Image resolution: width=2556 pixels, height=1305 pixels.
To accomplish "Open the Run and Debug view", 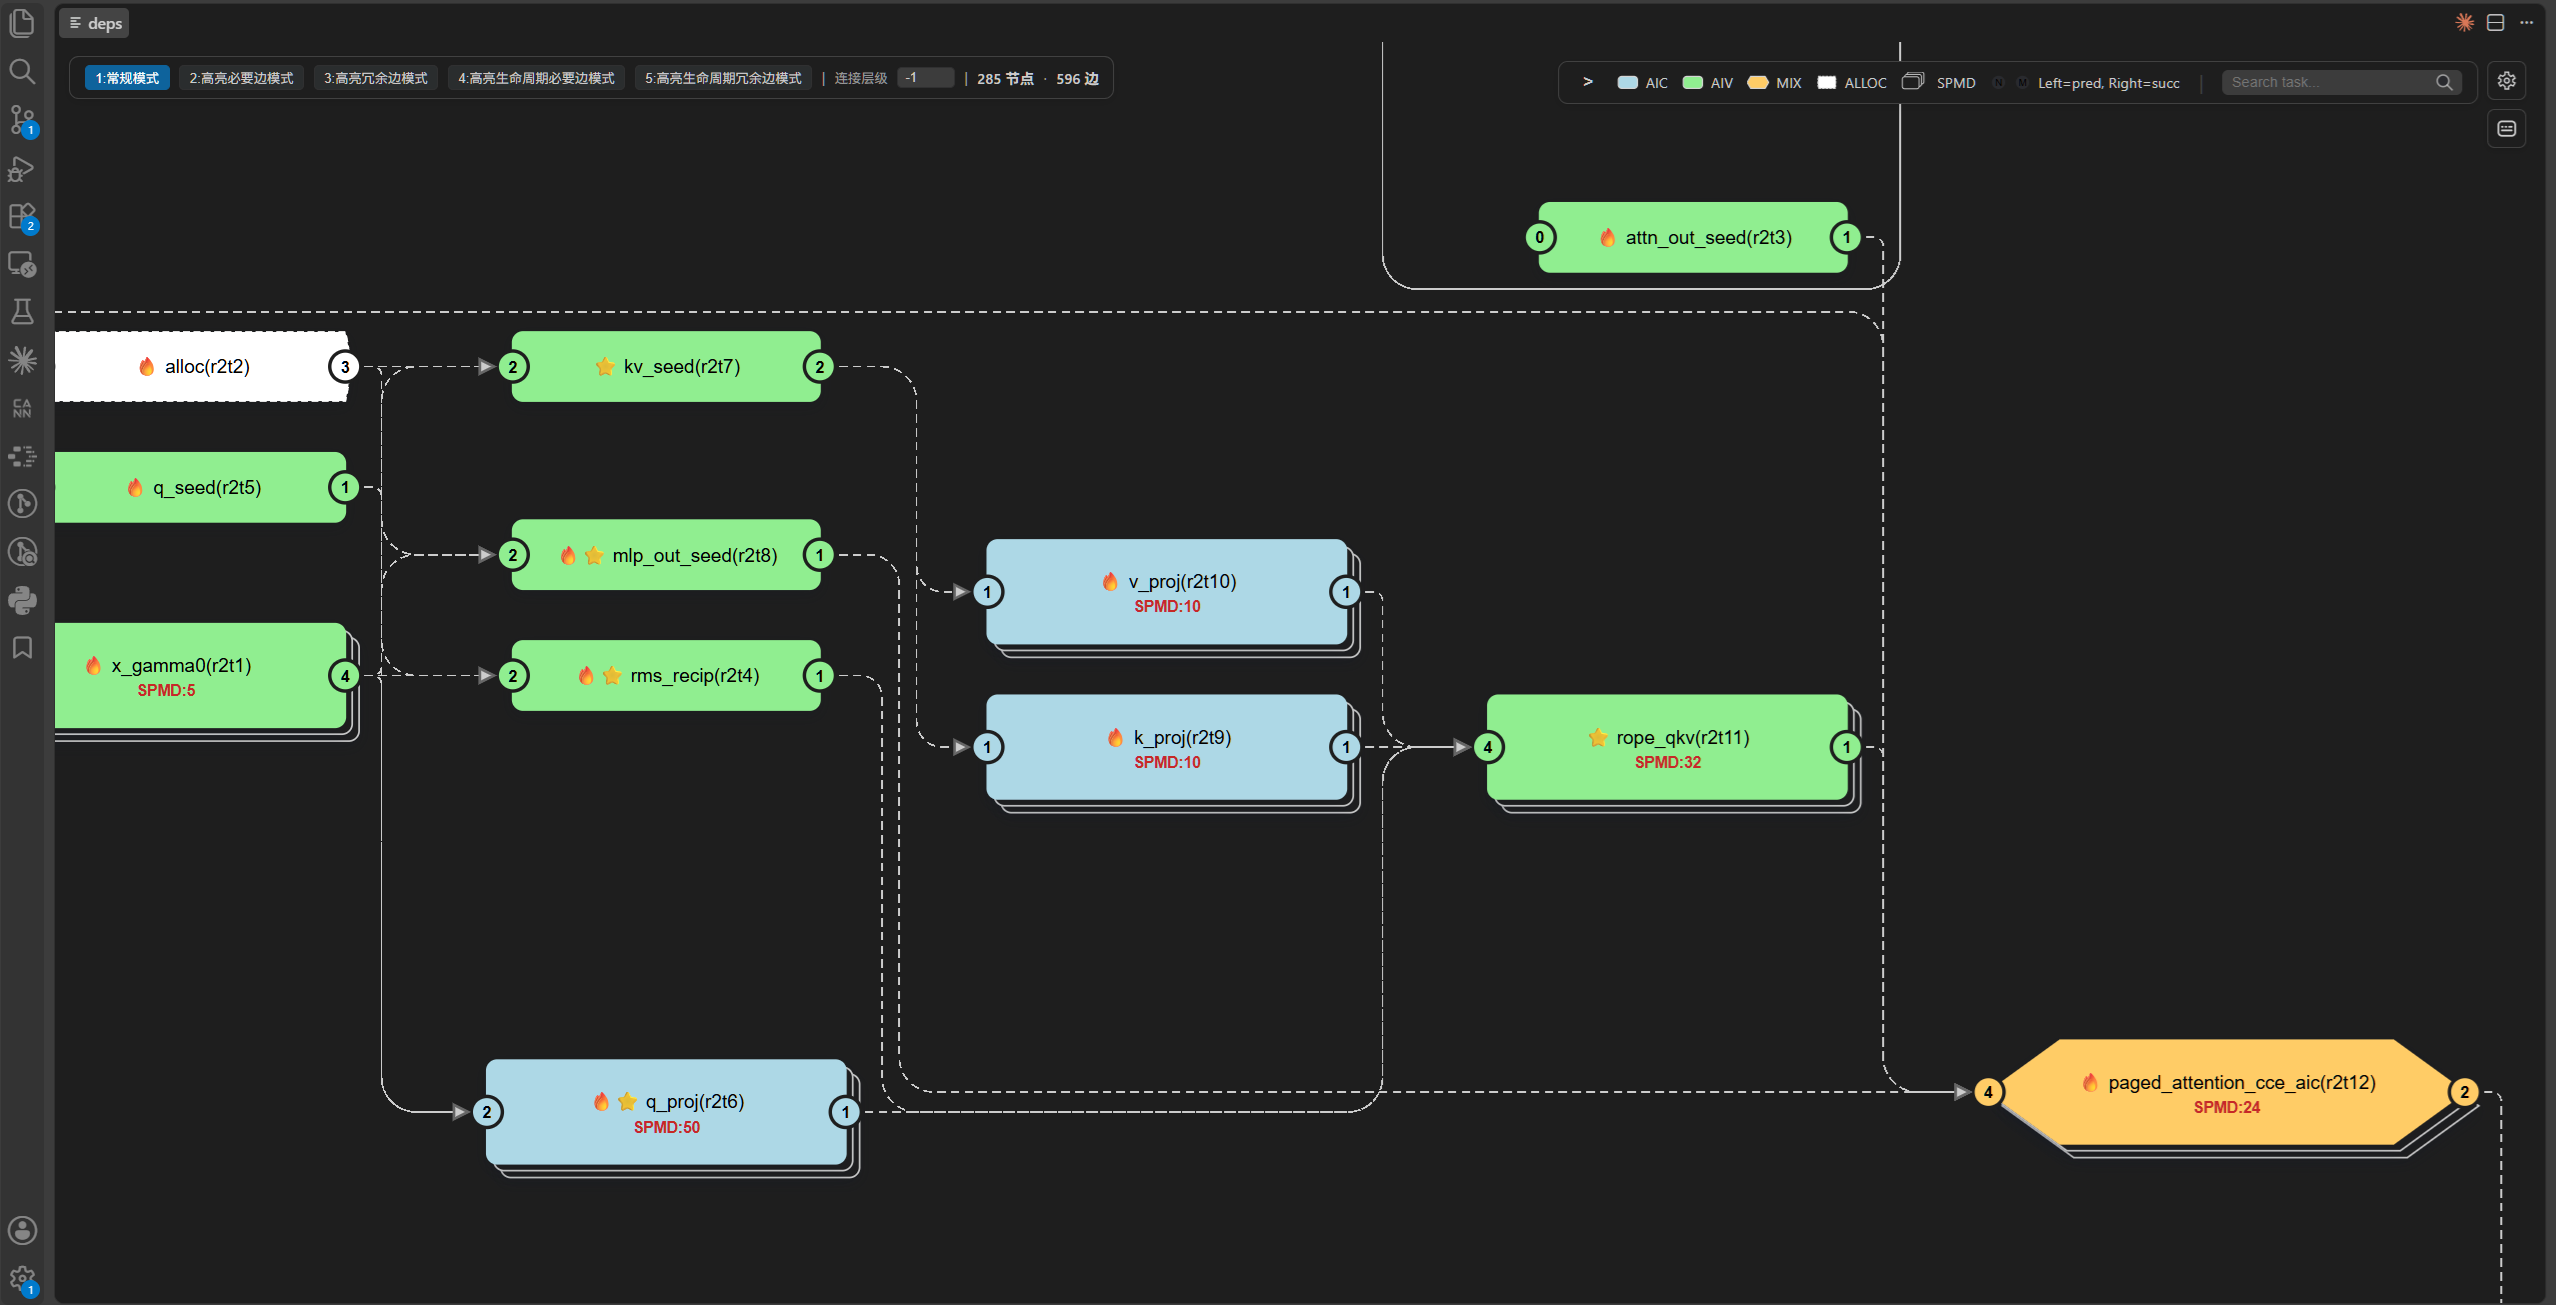I will click(22, 168).
